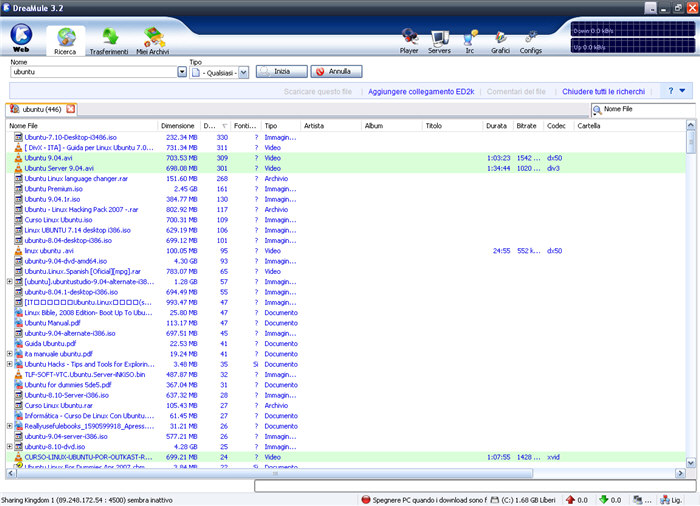Select Guida Ubuntu.pdf file

click(50, 343)
